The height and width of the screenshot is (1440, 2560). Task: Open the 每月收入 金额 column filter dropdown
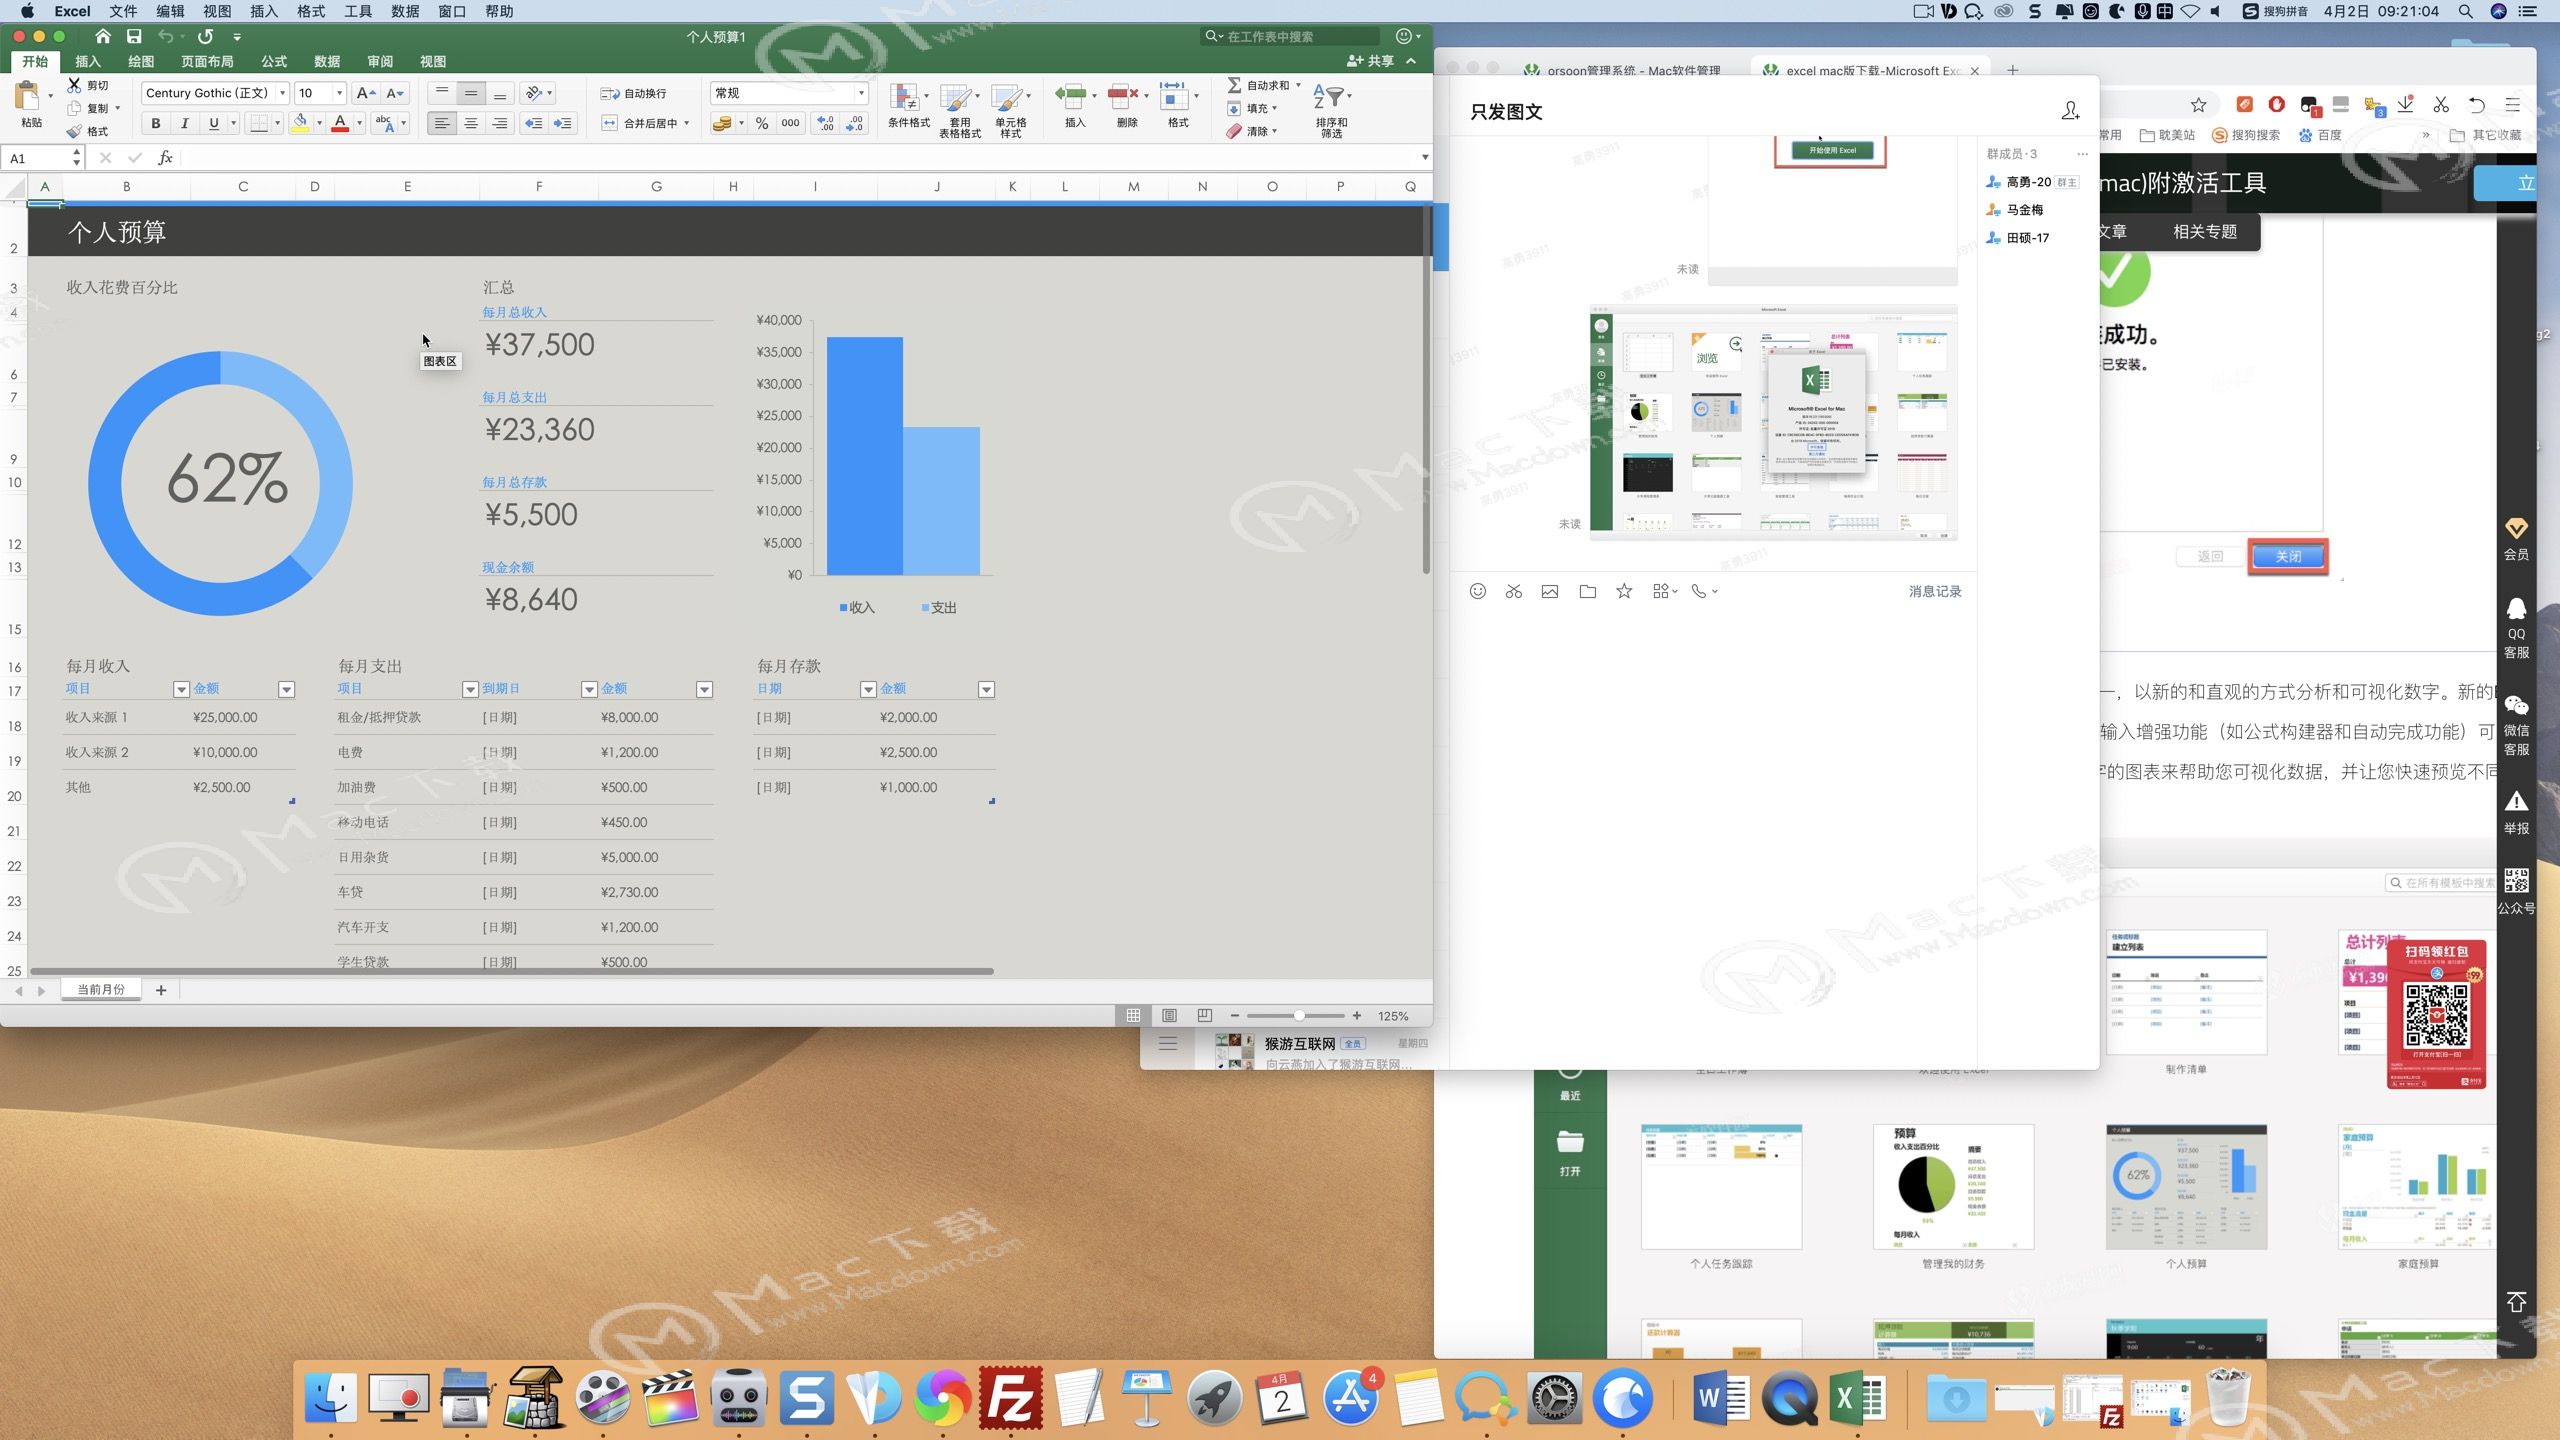pos(286,689)
